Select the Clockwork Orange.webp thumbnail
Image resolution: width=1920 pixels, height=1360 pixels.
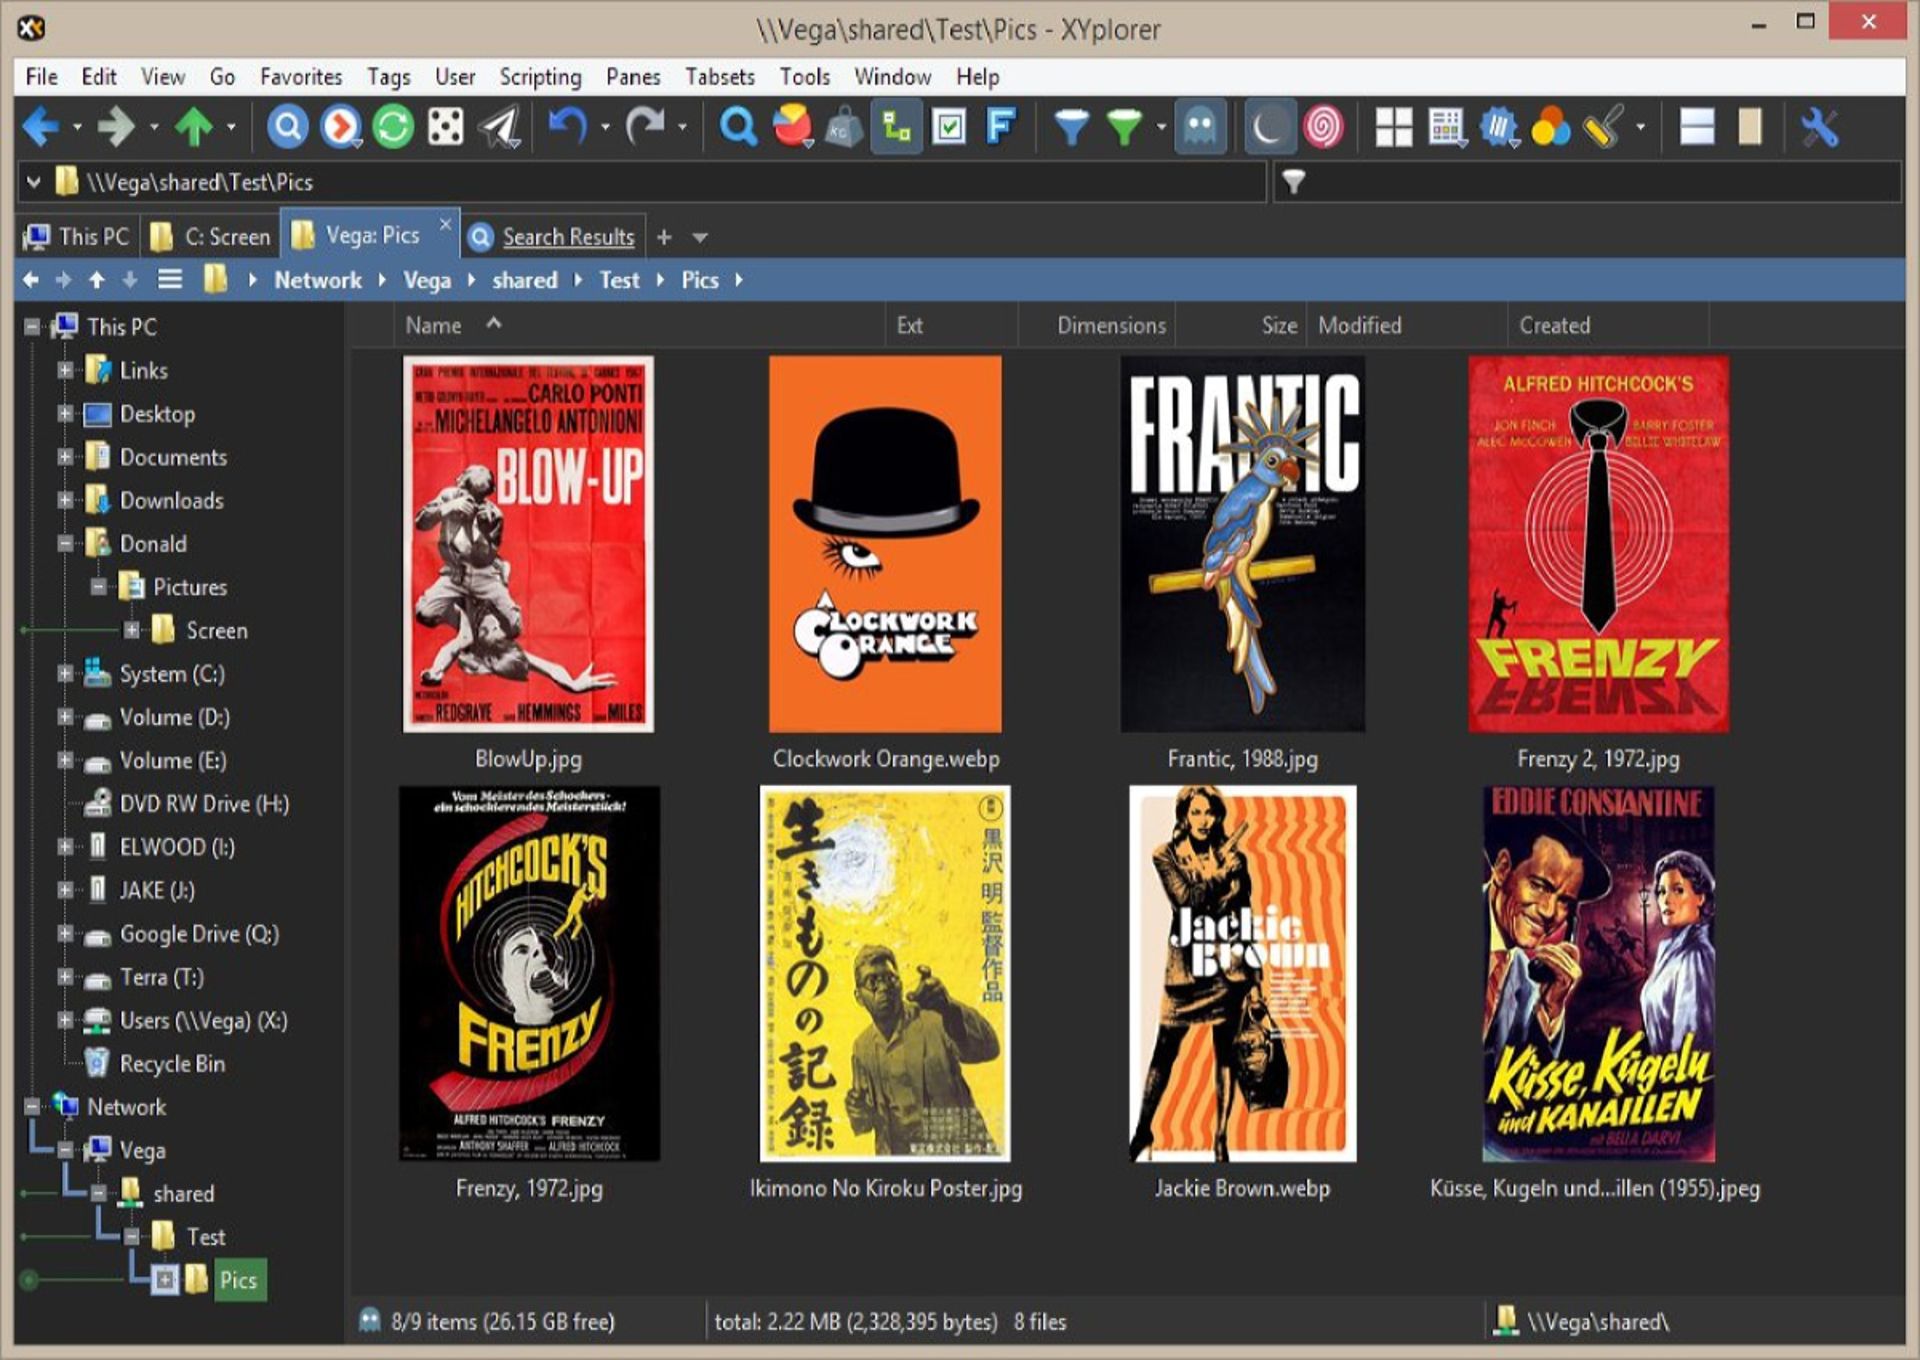(x=885, y=544)
